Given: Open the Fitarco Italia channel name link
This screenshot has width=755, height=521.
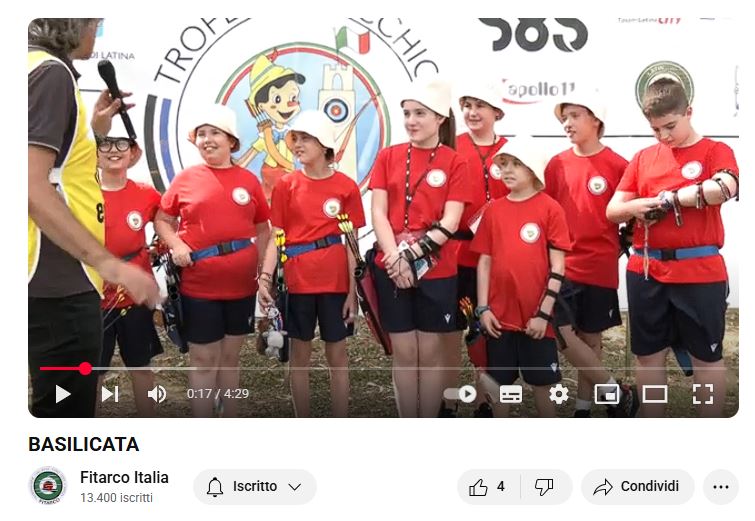Looking at the screenshot, I should pyautogui.click(x=124, y=478).
